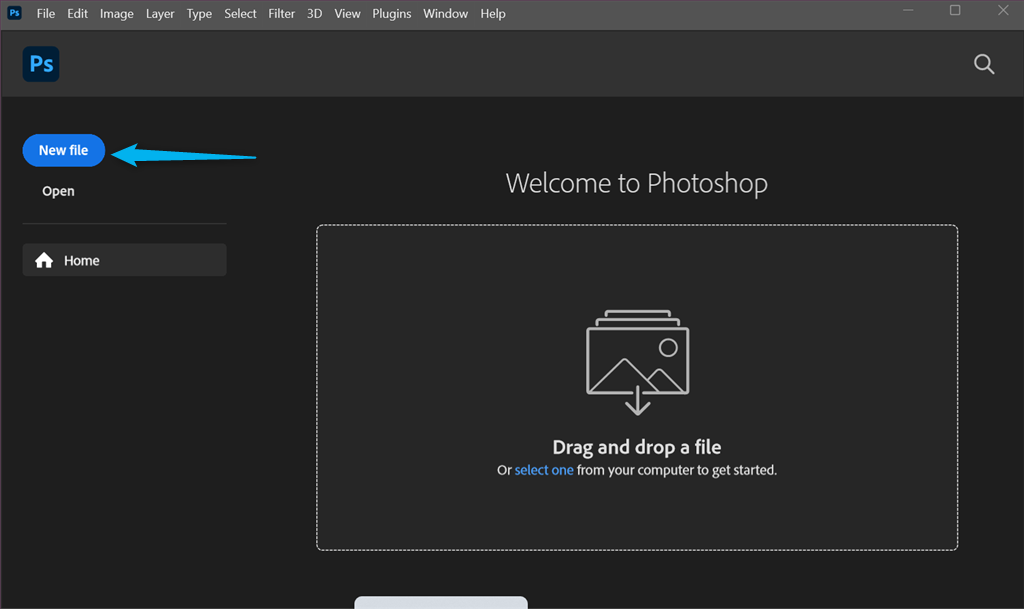Image resolution: width=1024 pixels, height=609 pixels.
Task: Open the File menu
Action: click(46, 14)
